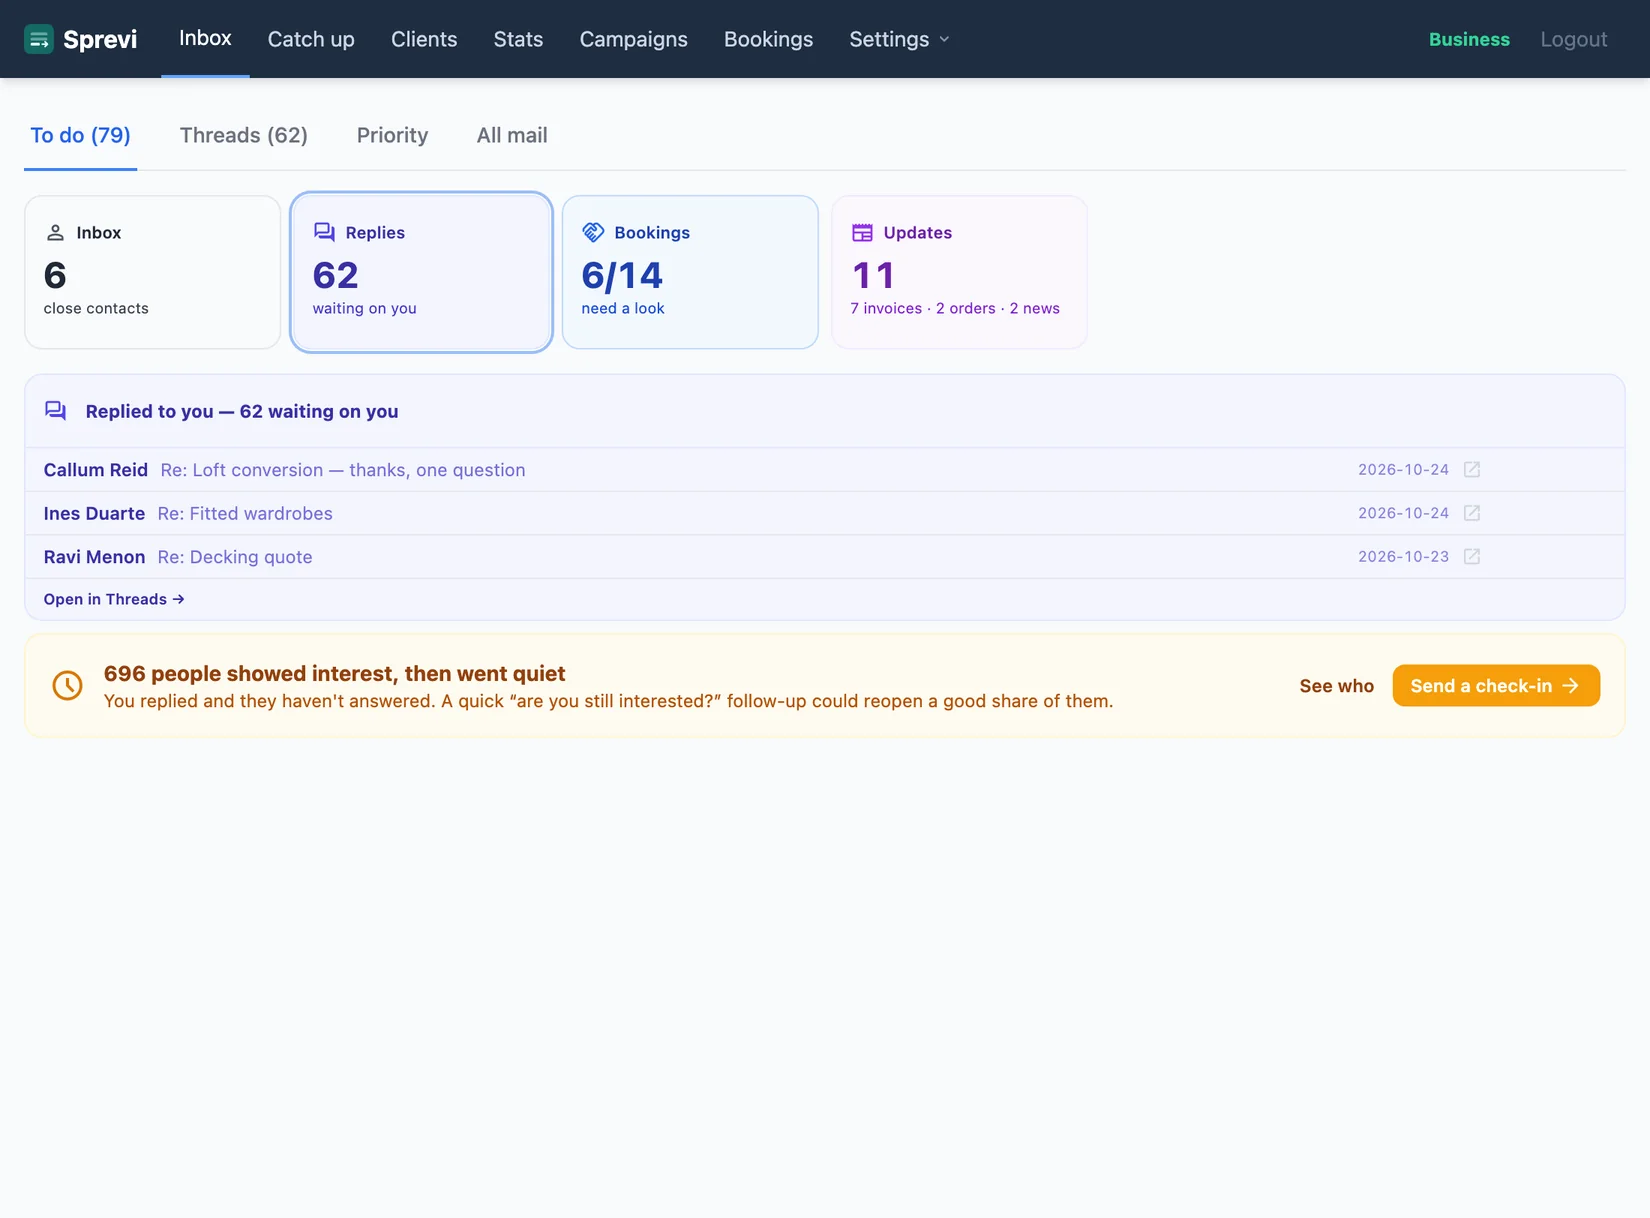Click See who link

[x=1337, y=686]
